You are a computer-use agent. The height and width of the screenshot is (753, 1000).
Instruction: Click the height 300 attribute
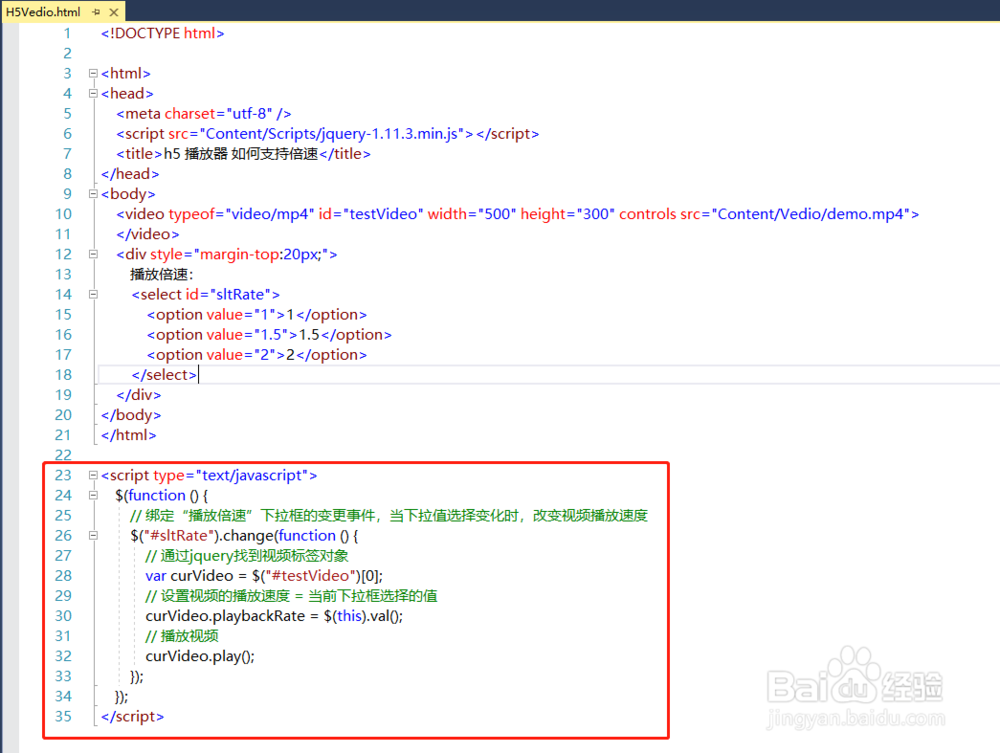568,214
